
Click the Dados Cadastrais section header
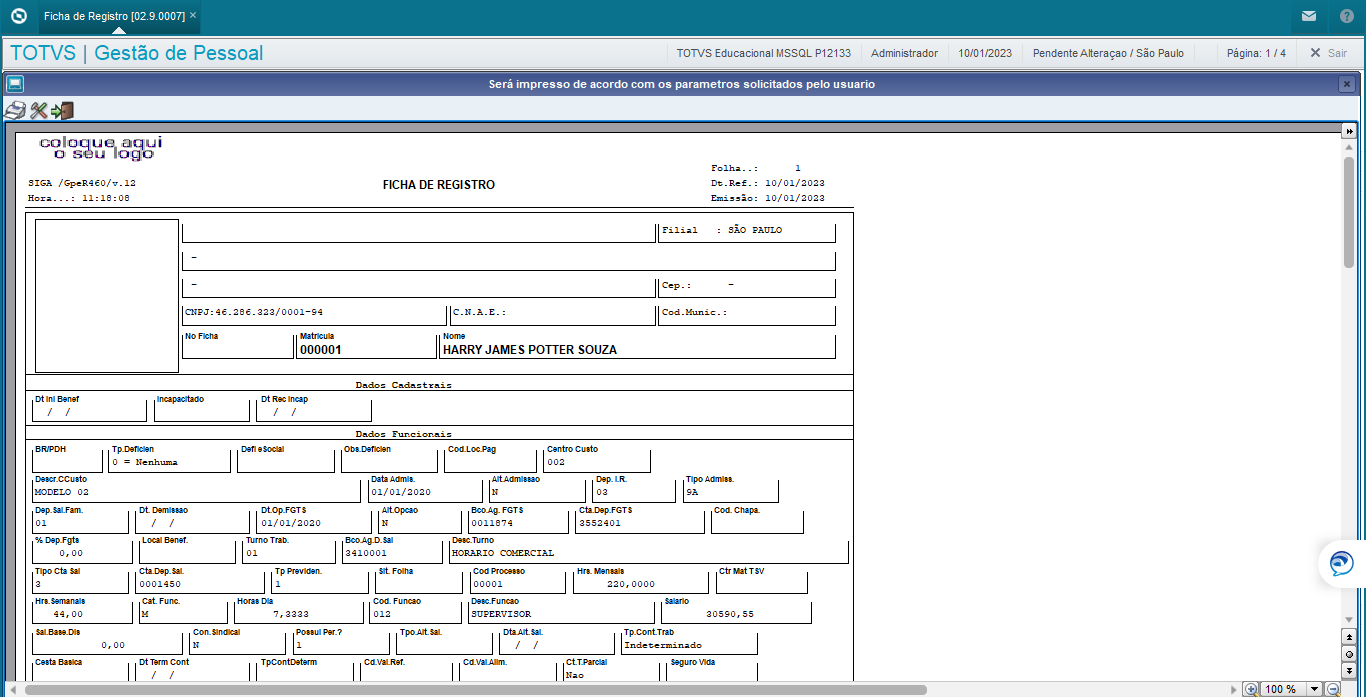tap(404, 384)
